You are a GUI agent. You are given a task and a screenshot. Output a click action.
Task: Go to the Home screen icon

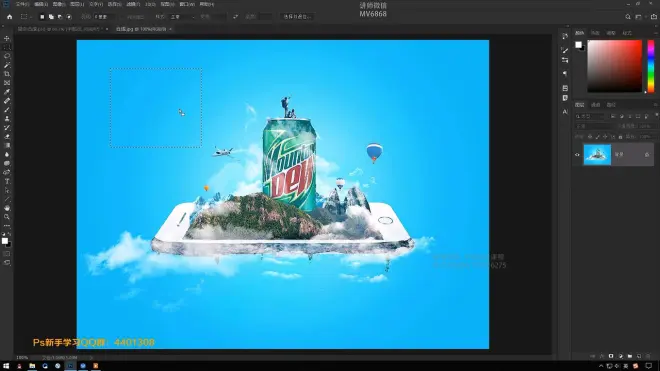pos(9,17)
